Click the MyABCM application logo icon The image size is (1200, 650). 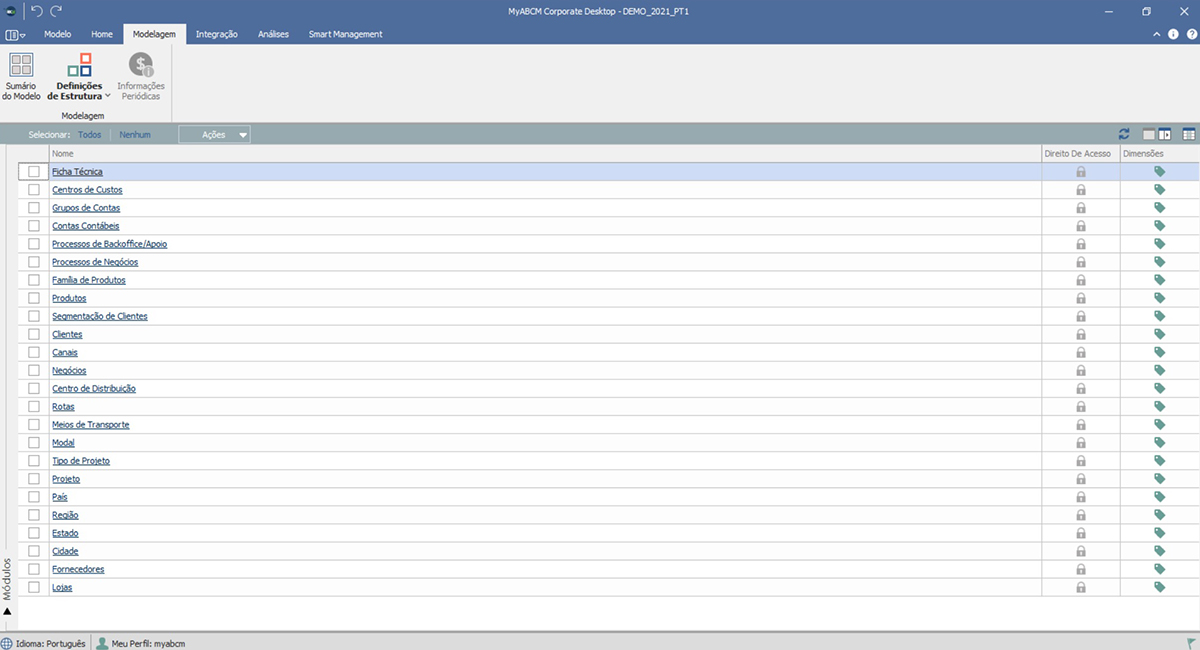(x=10, y=11)
